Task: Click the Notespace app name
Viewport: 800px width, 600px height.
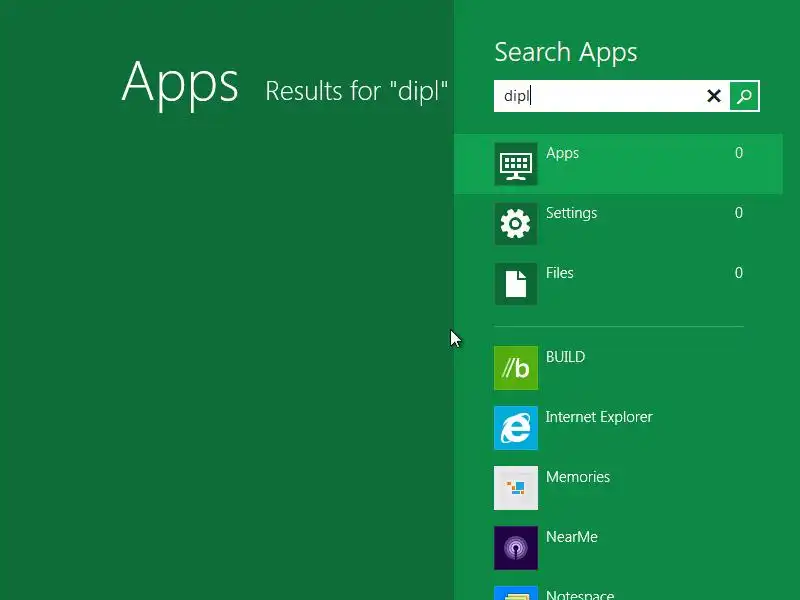Action: [x=580, y=595]
